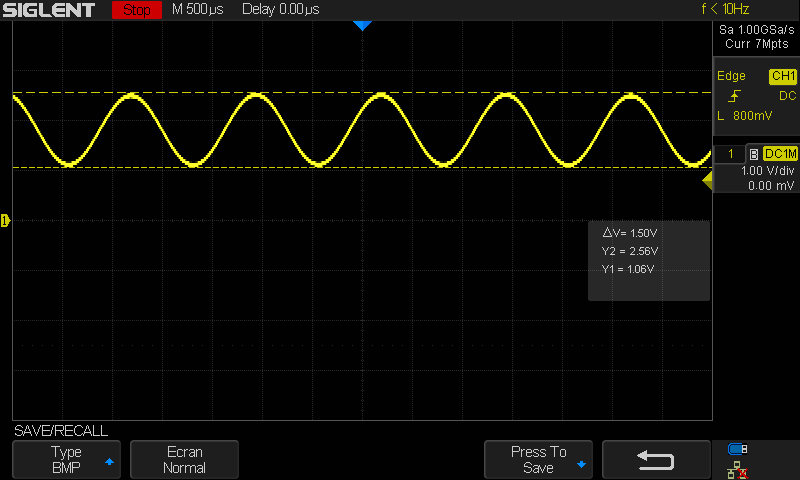Click the DC1M coupling badge
The image size is (800, 480).
[x=781, y=154]
